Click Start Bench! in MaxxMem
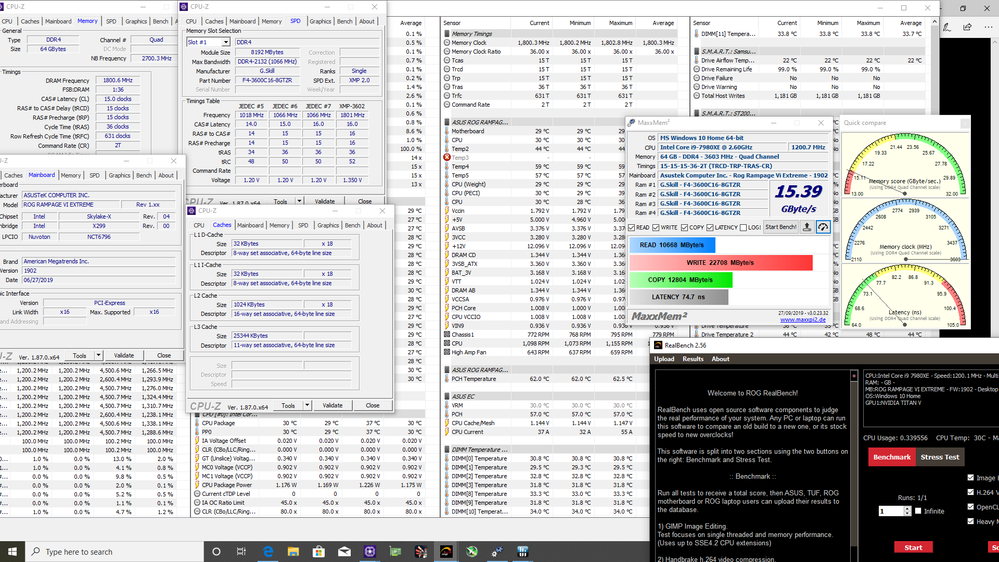 tap(780, 227)
